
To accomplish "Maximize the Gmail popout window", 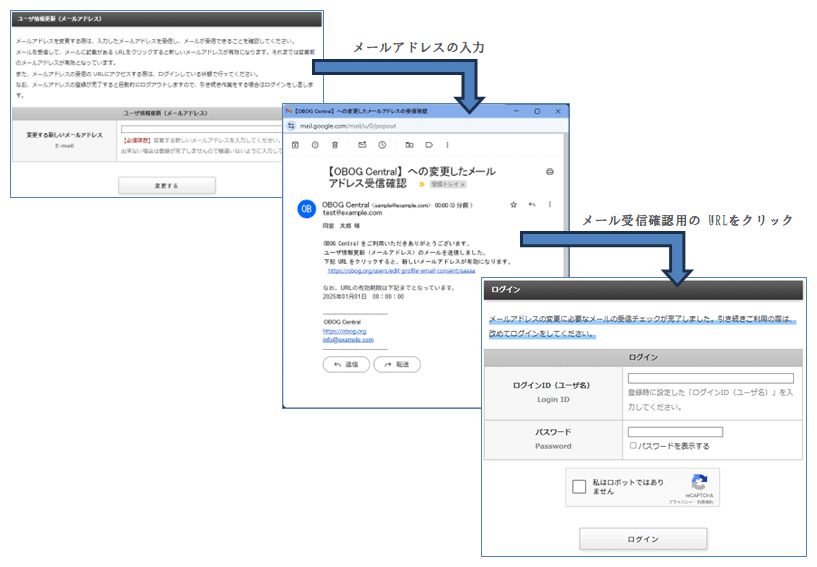I will click(x=537, y=111).
